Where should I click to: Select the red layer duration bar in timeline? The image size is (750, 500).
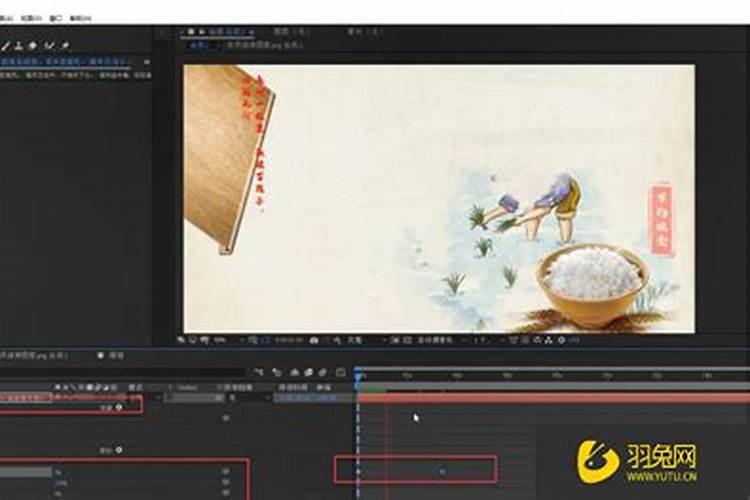coord(554,398)
